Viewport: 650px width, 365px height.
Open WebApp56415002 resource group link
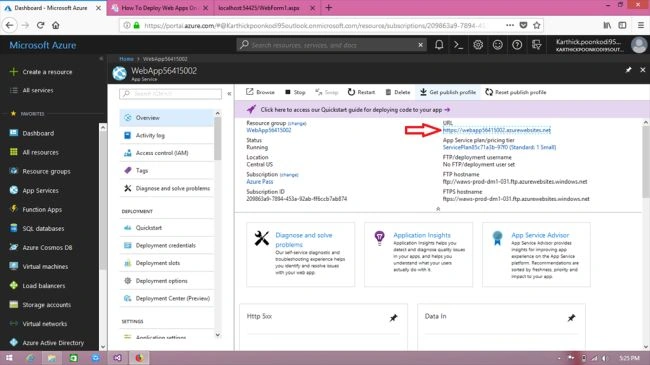[269, 130]
